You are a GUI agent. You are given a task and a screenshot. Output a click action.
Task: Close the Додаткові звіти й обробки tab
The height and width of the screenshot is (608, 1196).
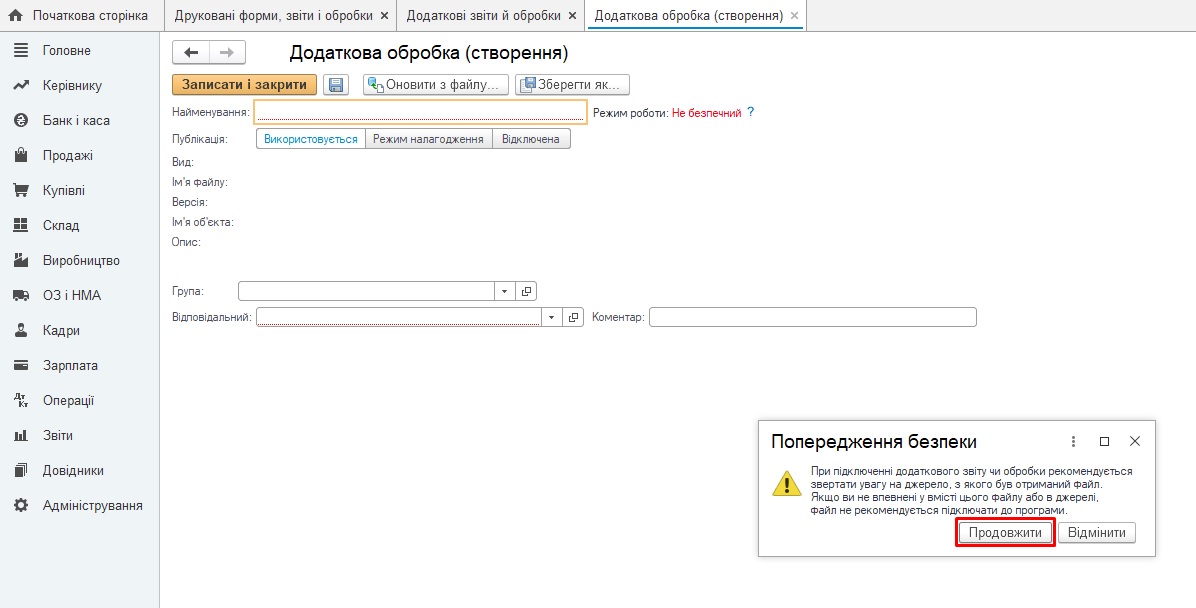(x=571, y=16)
